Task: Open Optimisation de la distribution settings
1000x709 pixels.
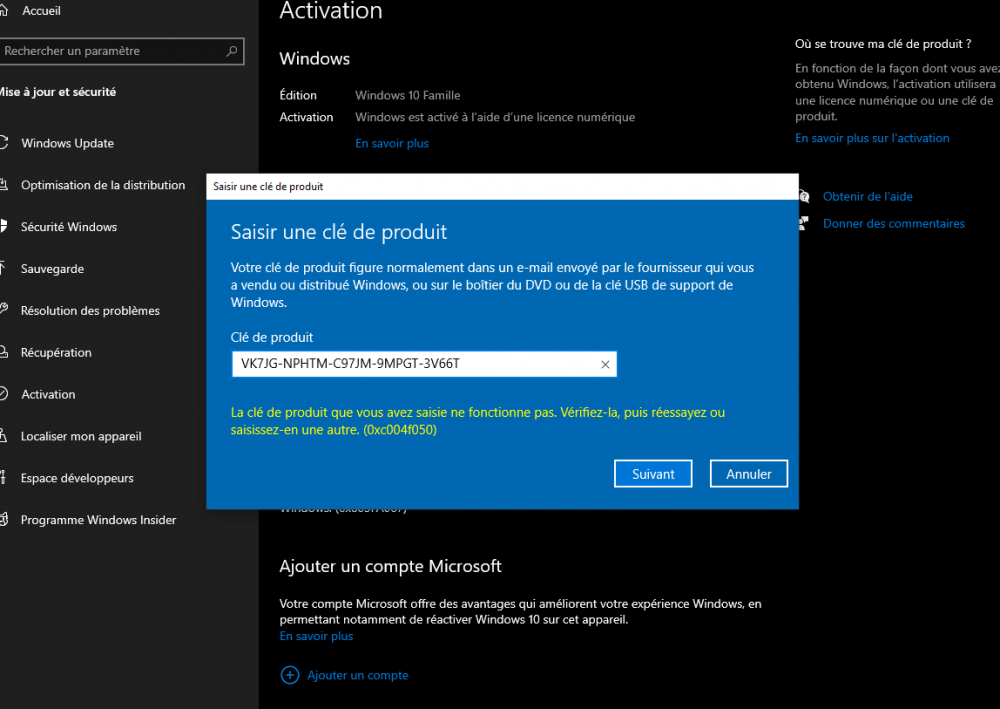Action: point(103,185)
